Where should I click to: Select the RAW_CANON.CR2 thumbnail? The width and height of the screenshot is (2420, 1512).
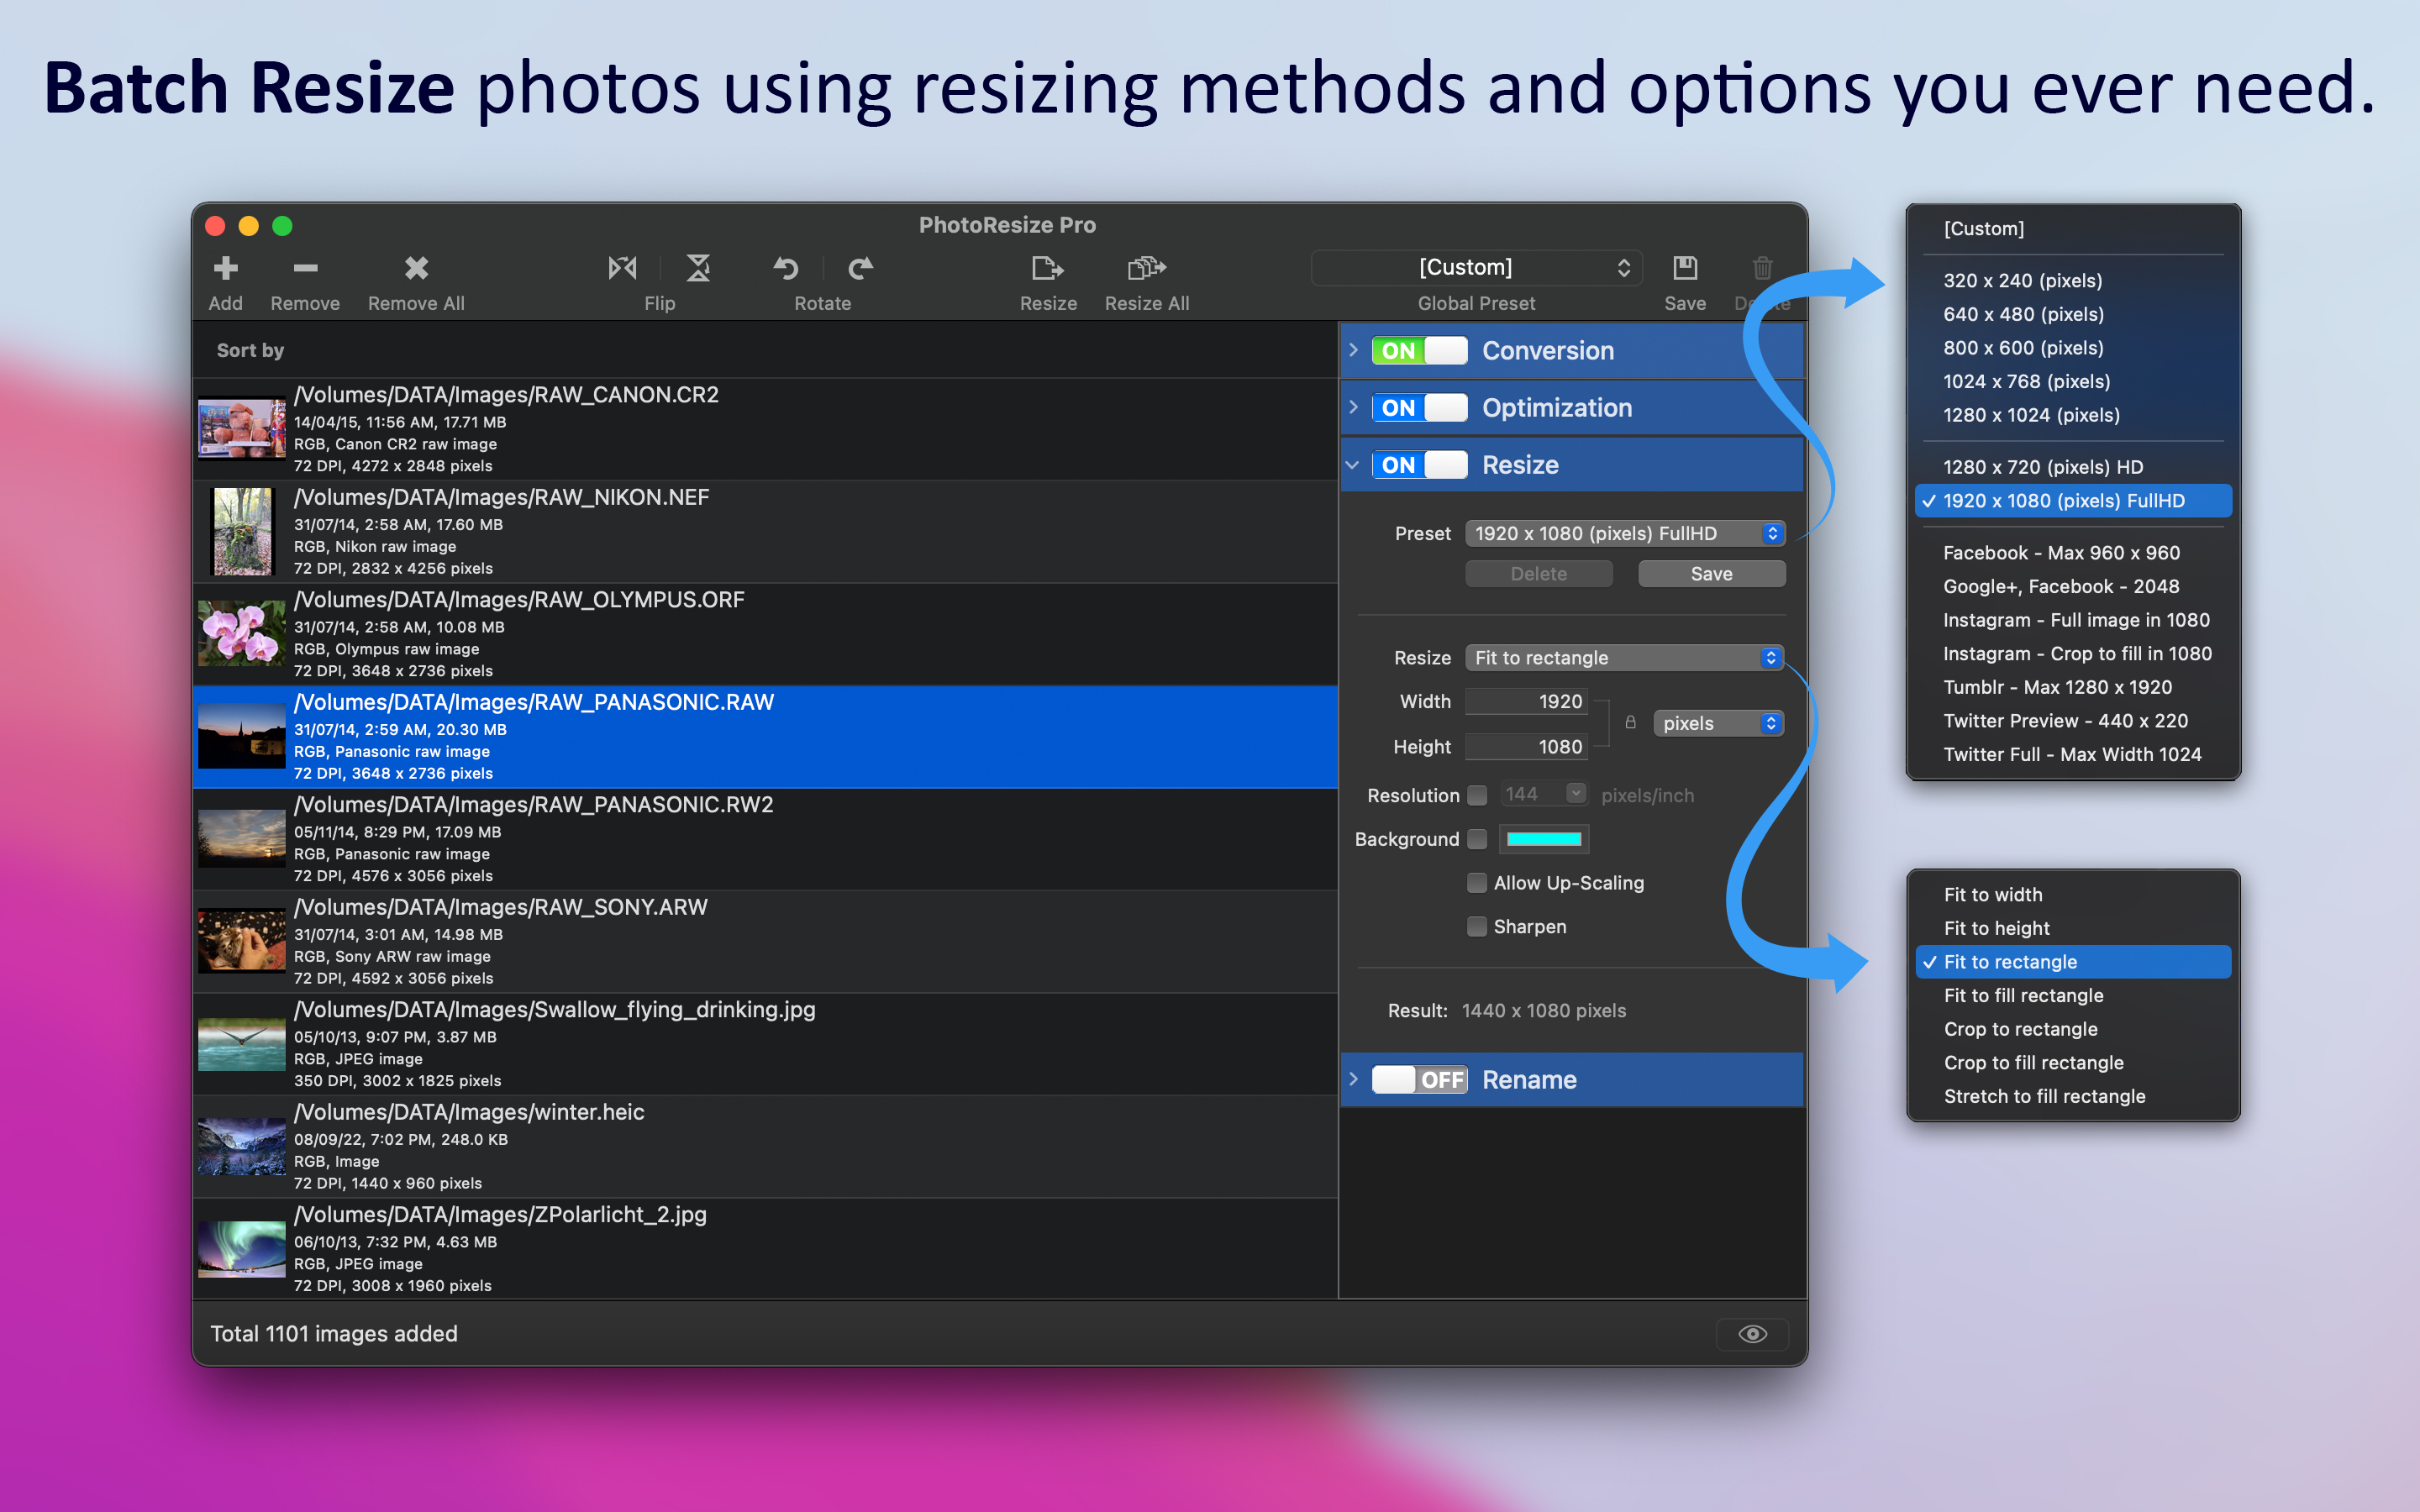[x=242, y=429]
